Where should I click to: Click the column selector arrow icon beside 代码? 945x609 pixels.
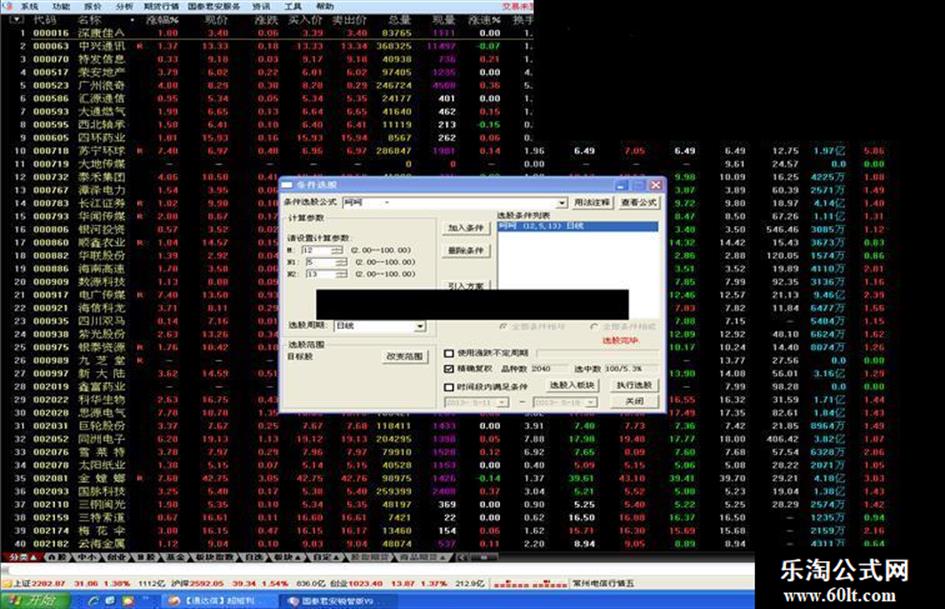pos(16,20)
